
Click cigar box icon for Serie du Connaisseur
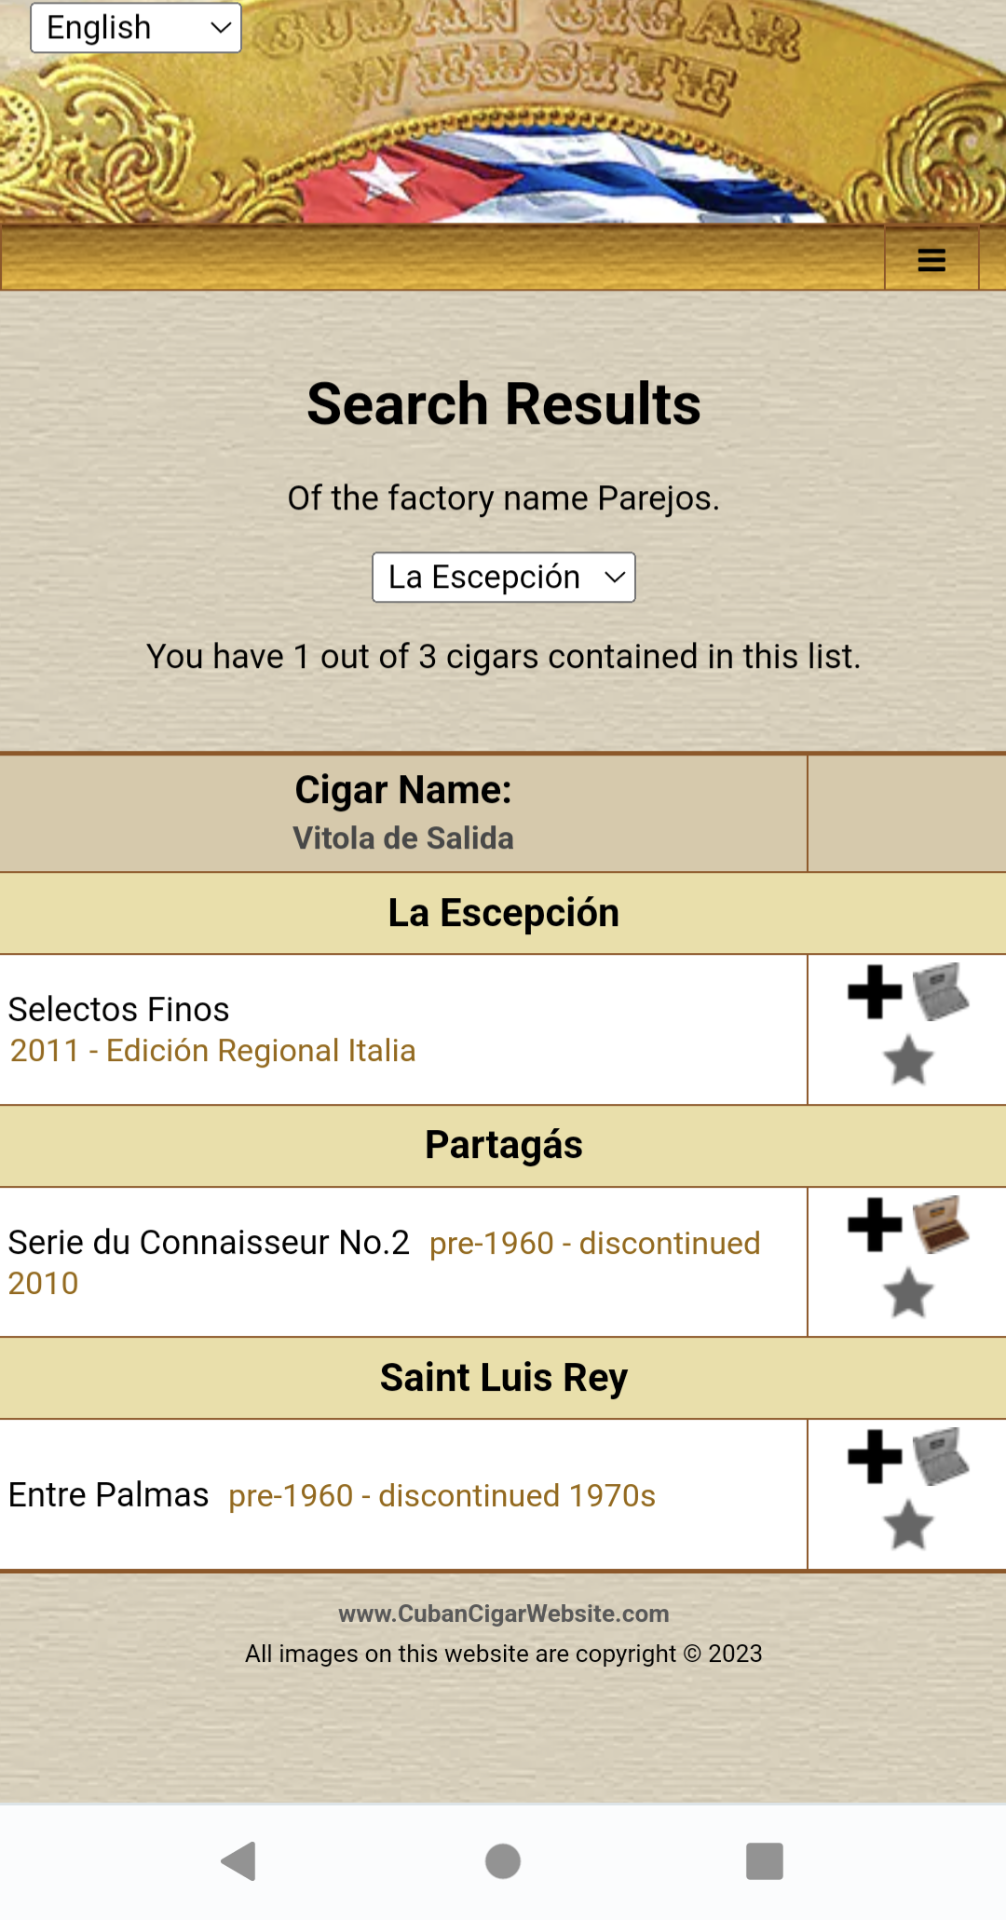[x=941, y=1225]
